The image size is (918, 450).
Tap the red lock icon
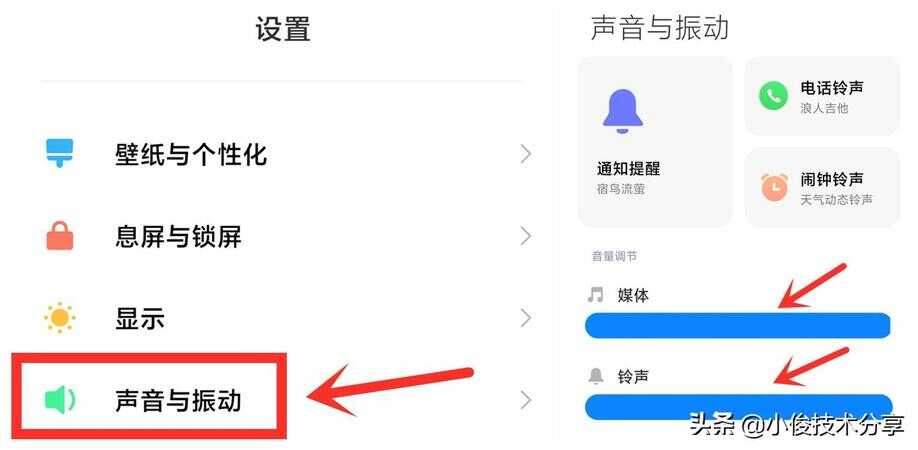click(60, 236)
